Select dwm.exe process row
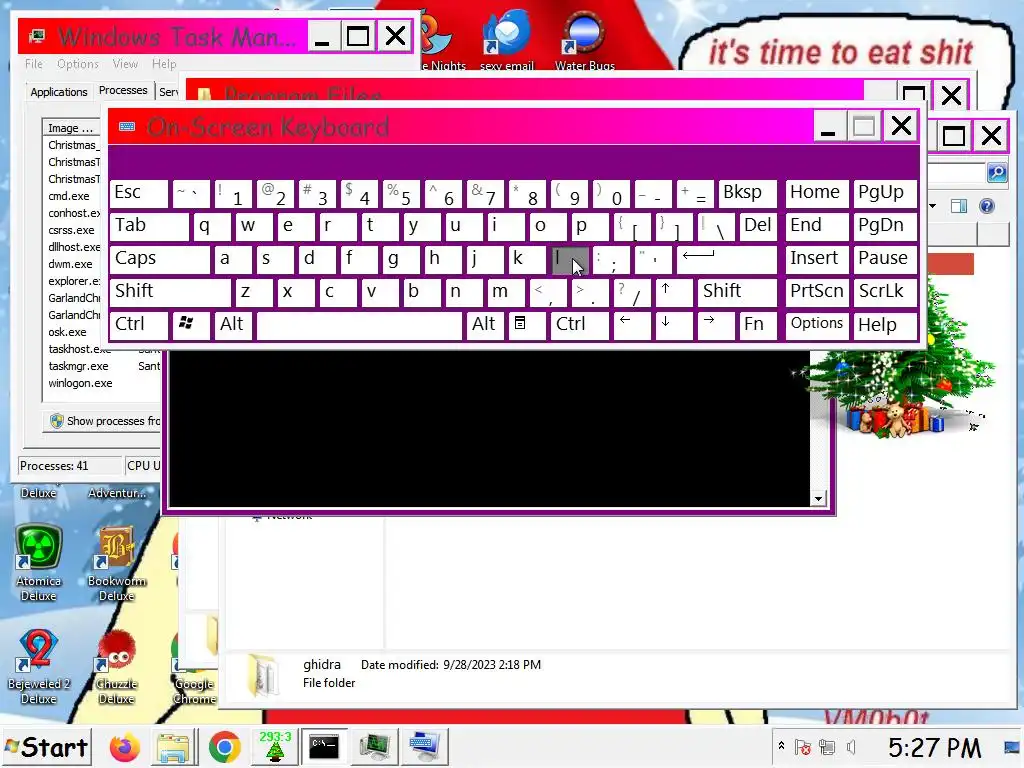 pos(70,264)
